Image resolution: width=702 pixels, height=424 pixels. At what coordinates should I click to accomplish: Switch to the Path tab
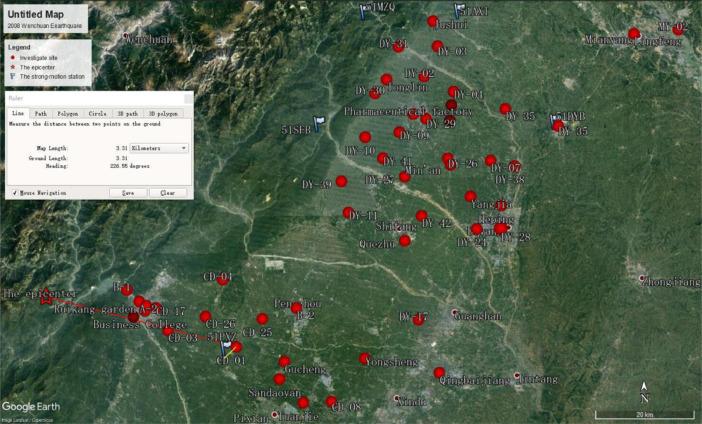tap(41, 114)
